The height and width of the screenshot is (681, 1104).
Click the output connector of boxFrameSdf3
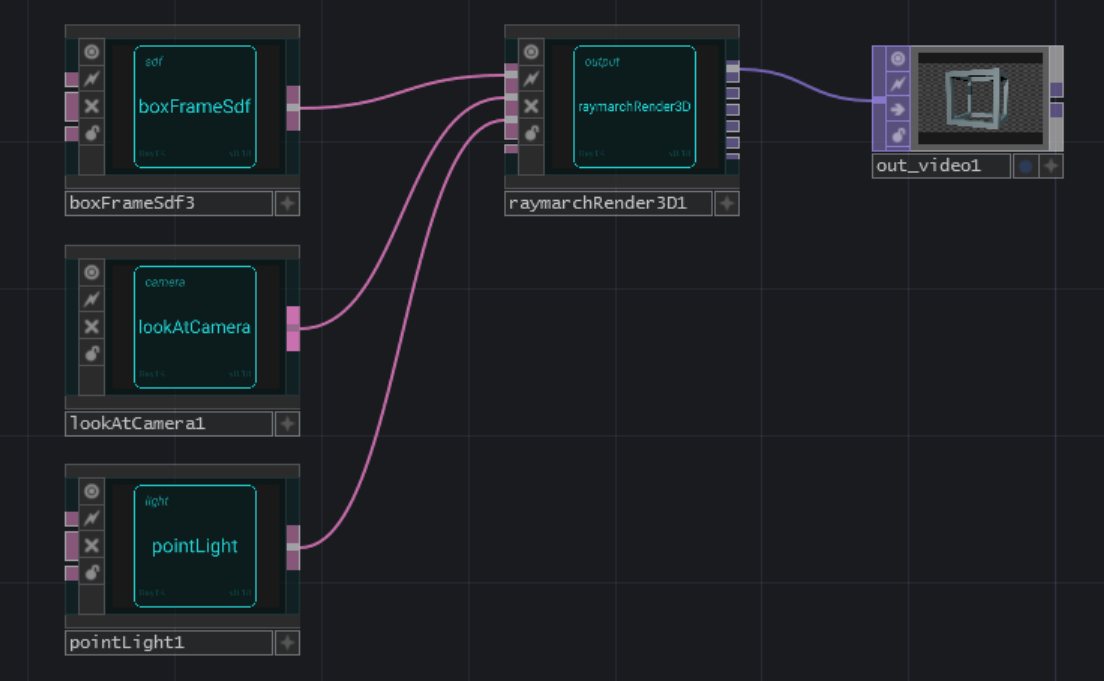[x=294, y=108]
